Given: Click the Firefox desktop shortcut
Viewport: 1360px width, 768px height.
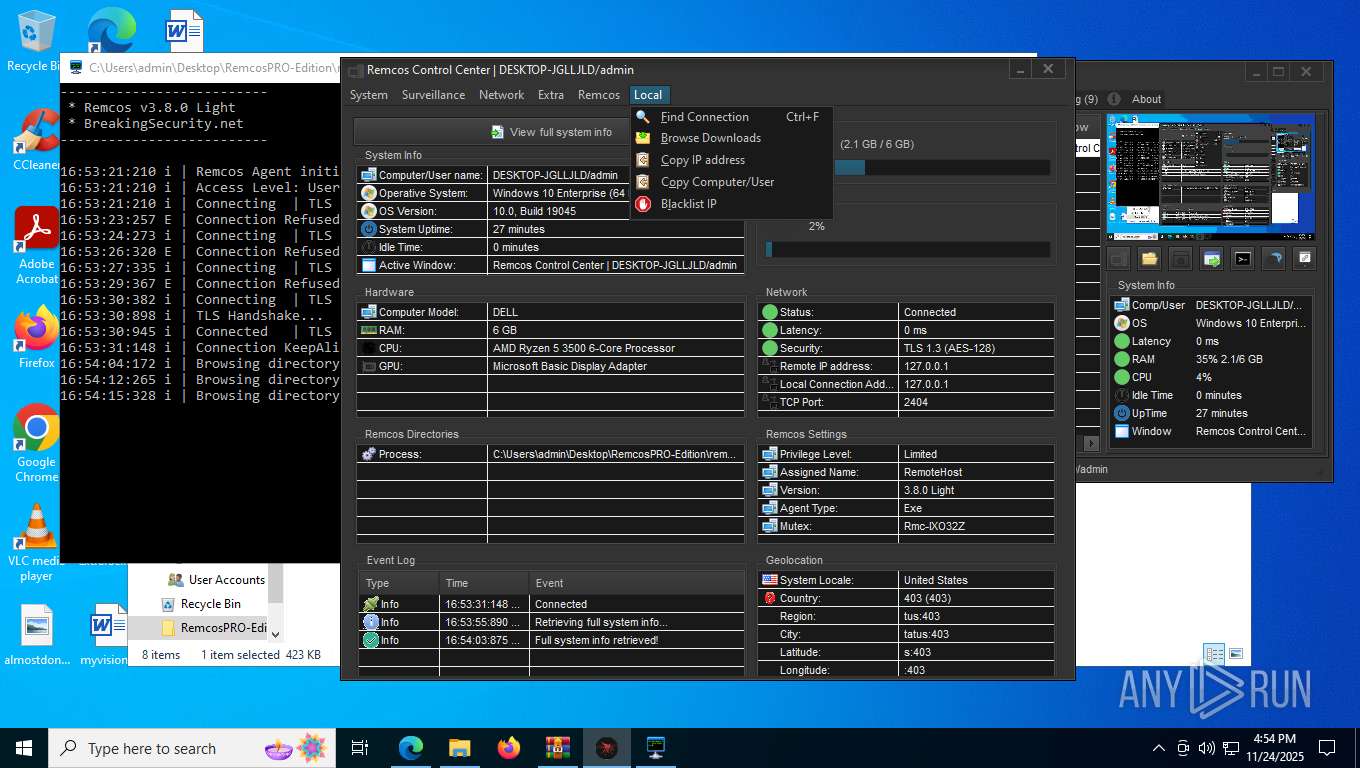Looking at the screenshot, I should click(37, 338).
